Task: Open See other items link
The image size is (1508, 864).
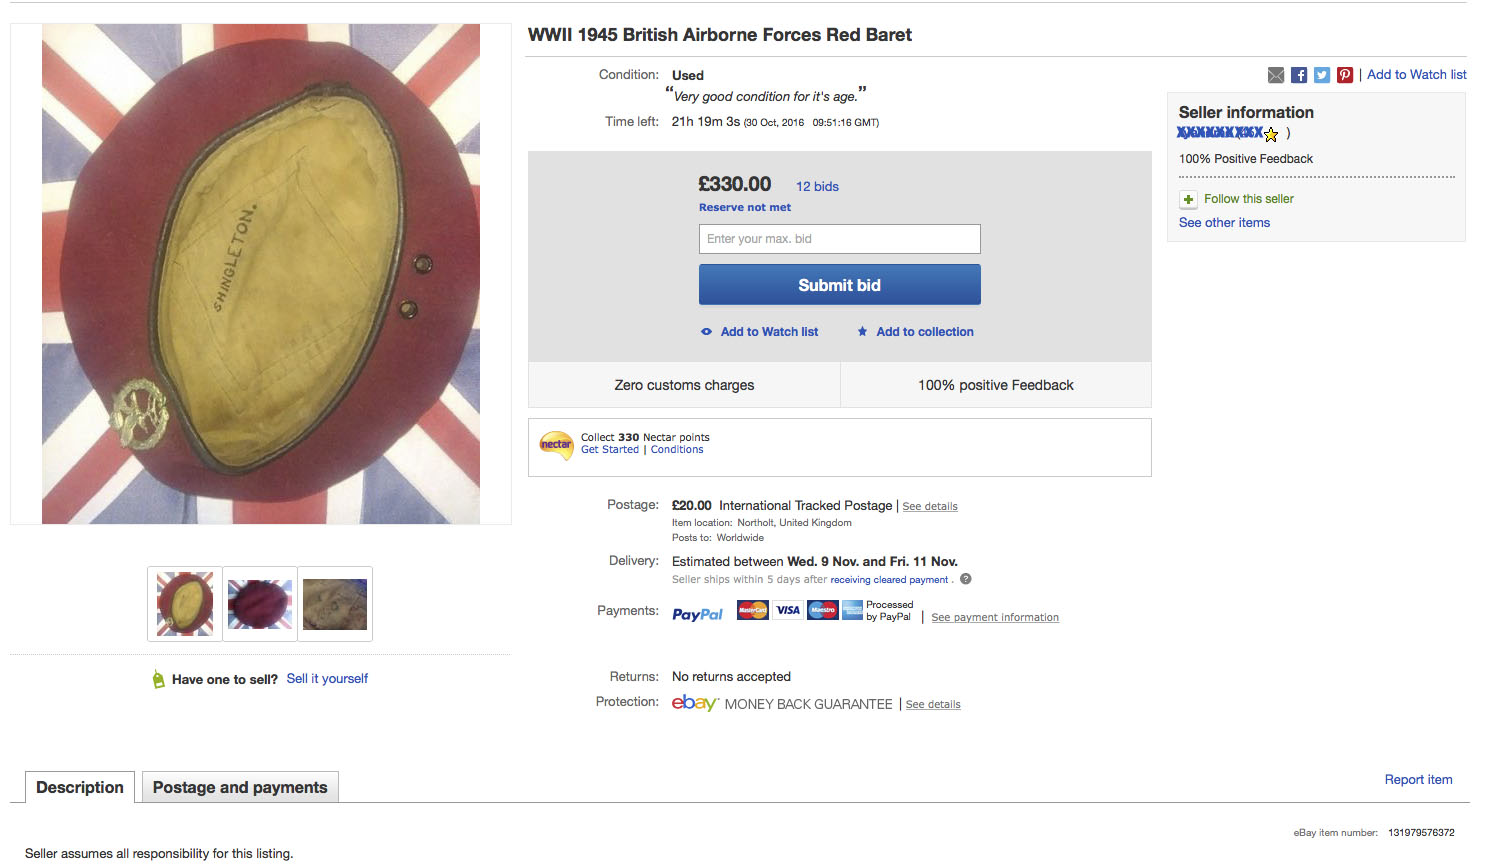Action: [1224, 223]
